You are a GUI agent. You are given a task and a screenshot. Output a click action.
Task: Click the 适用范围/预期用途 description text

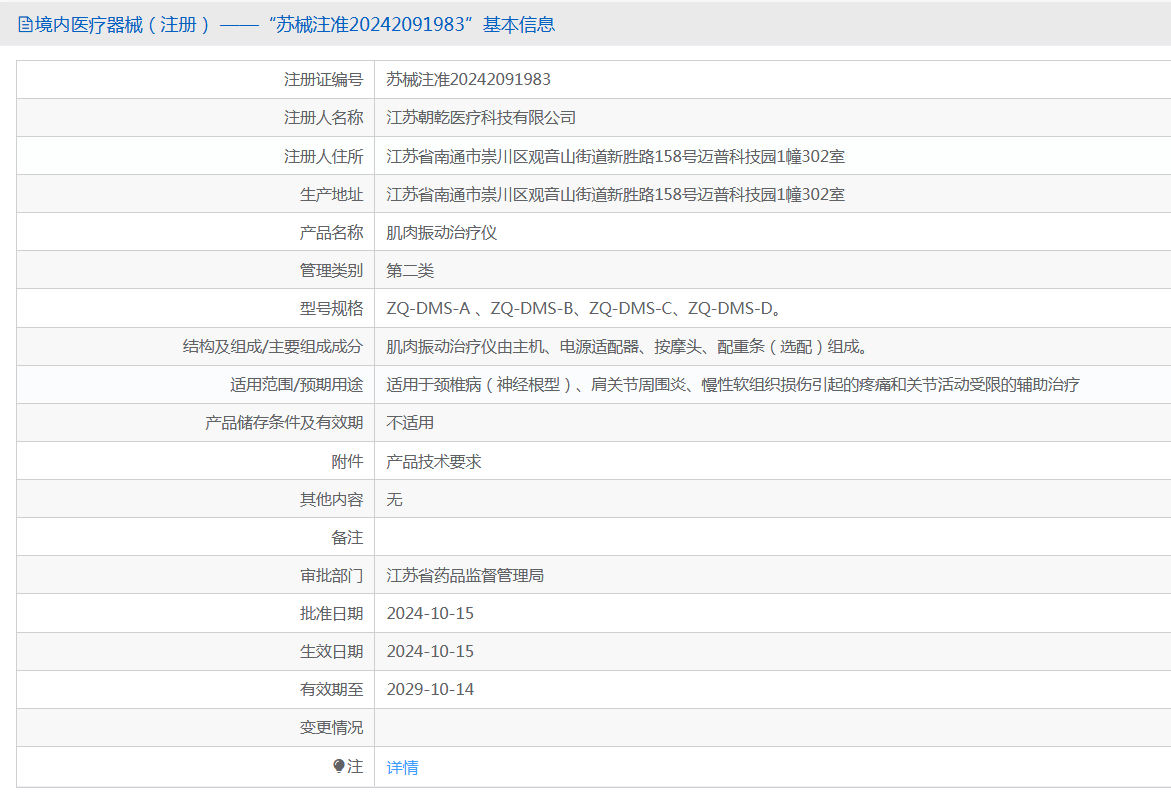click(x=733, y=385)
